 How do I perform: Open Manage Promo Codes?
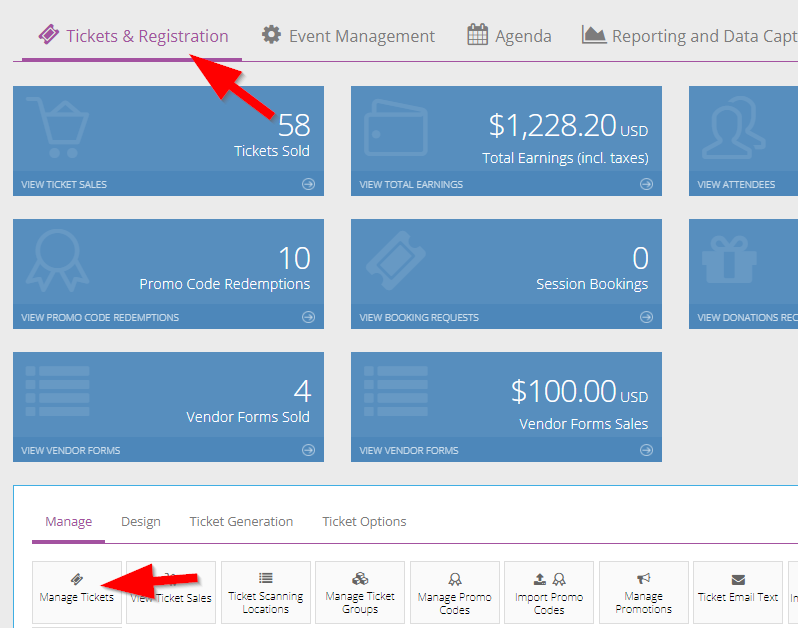(454, 592)
